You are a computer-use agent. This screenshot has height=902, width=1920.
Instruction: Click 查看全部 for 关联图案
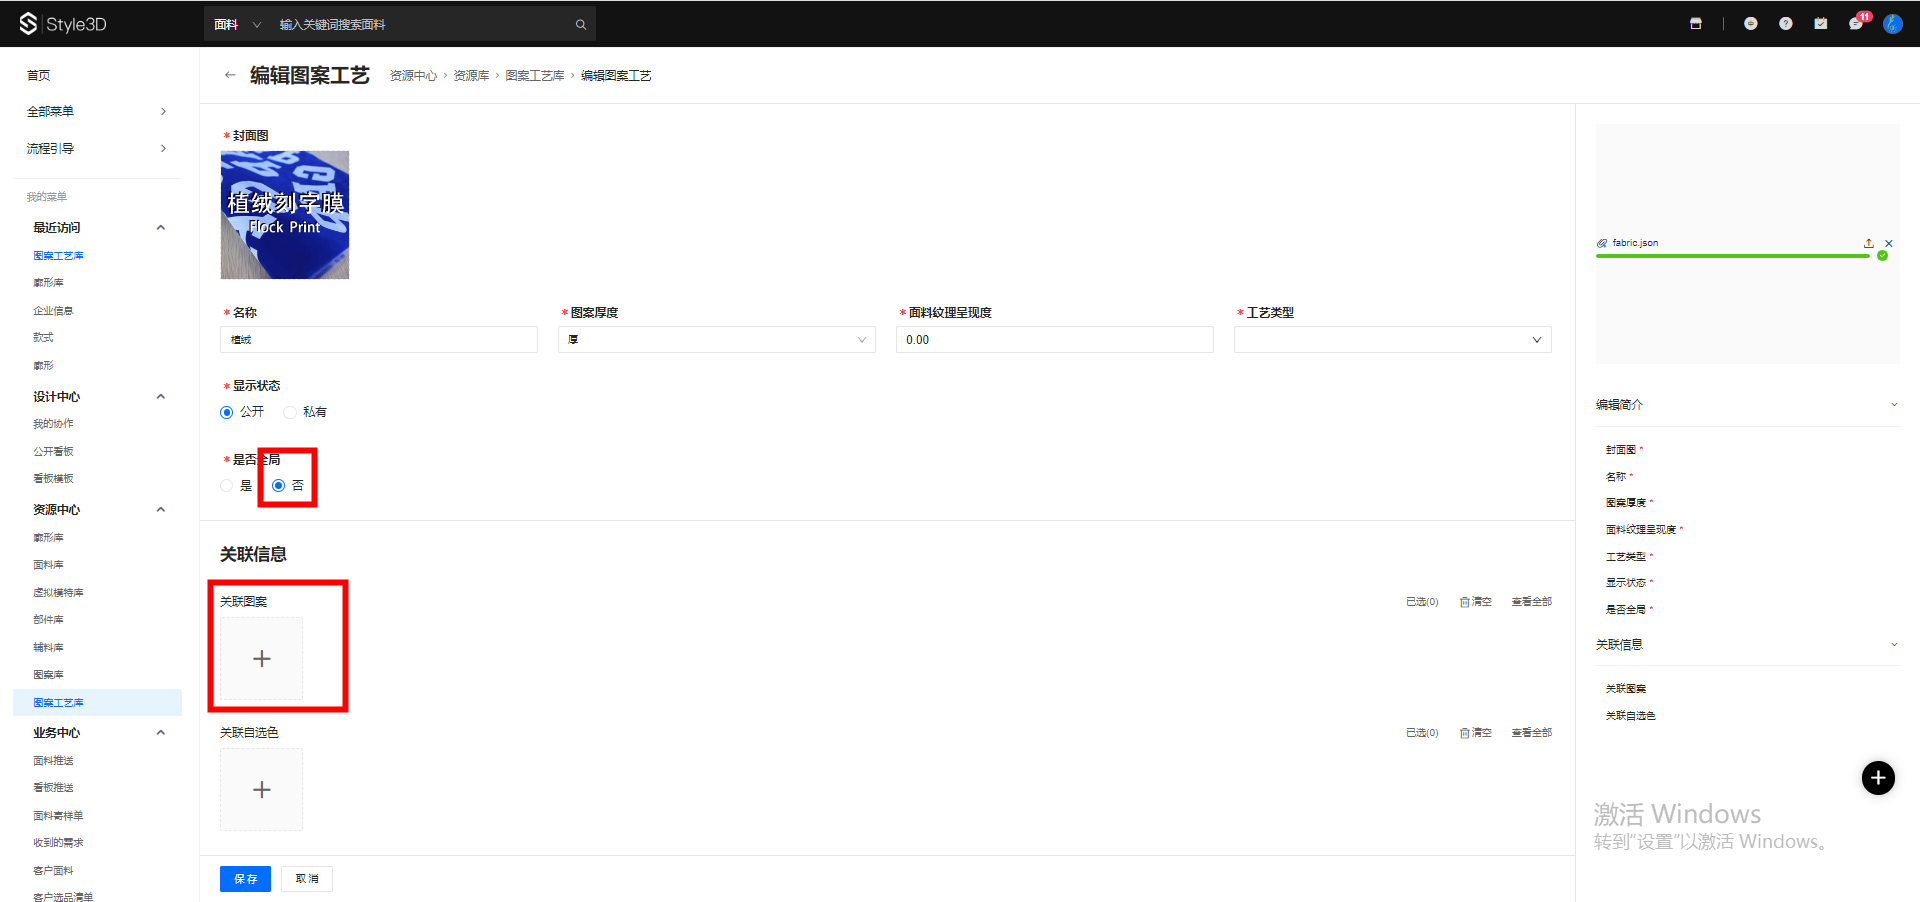[x=1531, y=602]
